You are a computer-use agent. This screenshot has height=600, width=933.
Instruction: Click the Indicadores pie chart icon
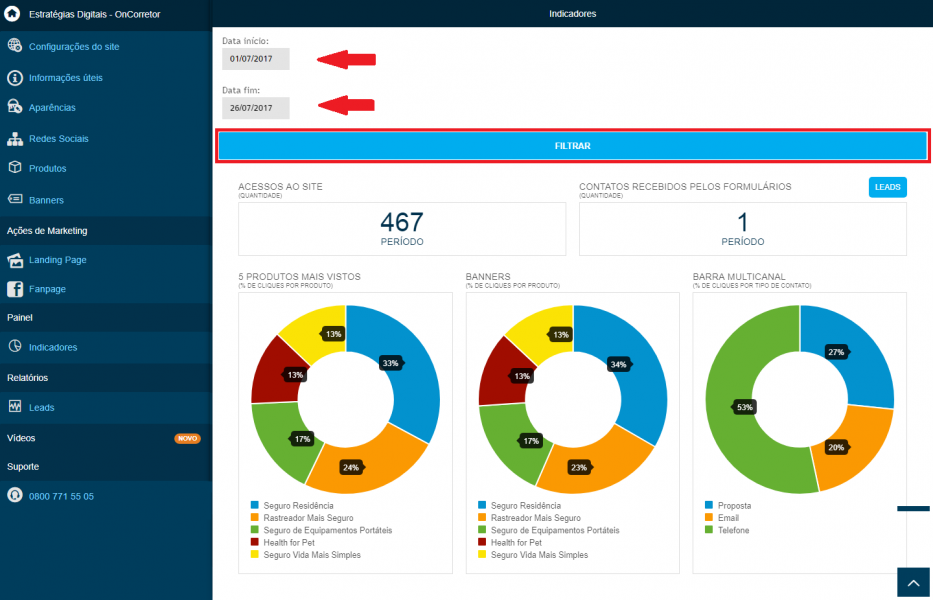[15, 346]
